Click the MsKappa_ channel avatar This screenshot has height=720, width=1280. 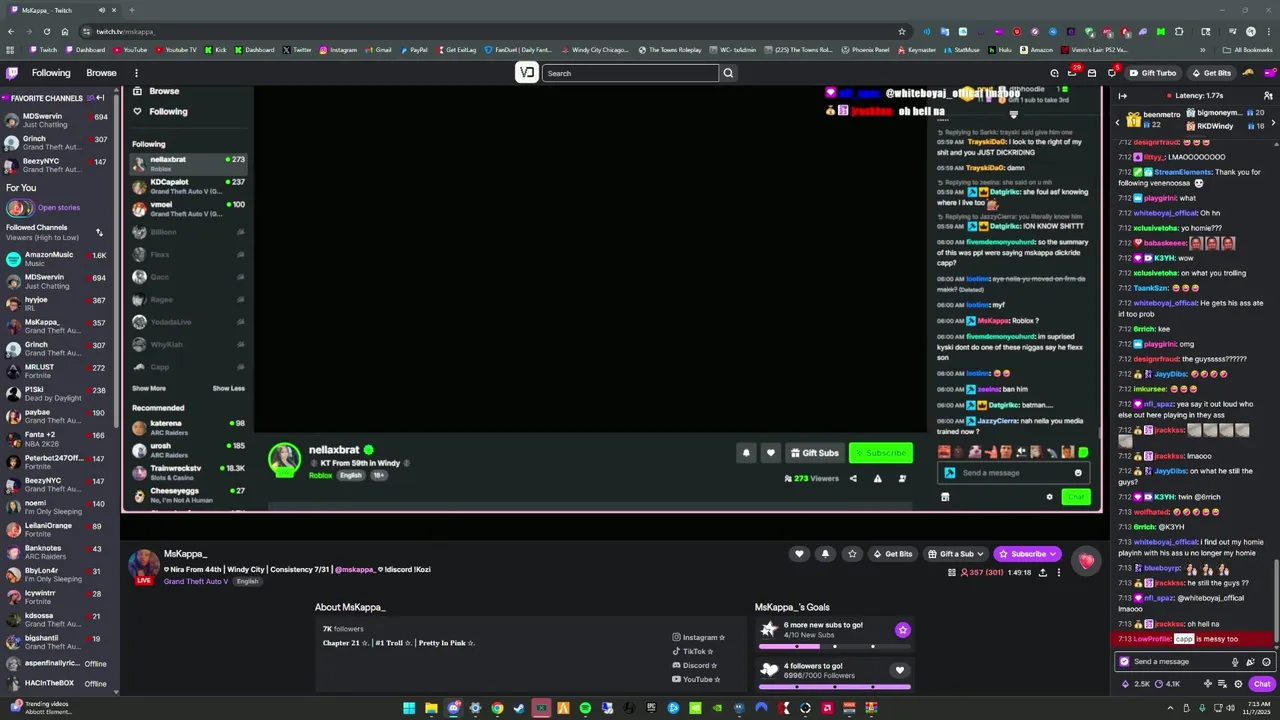pos(144,565)
